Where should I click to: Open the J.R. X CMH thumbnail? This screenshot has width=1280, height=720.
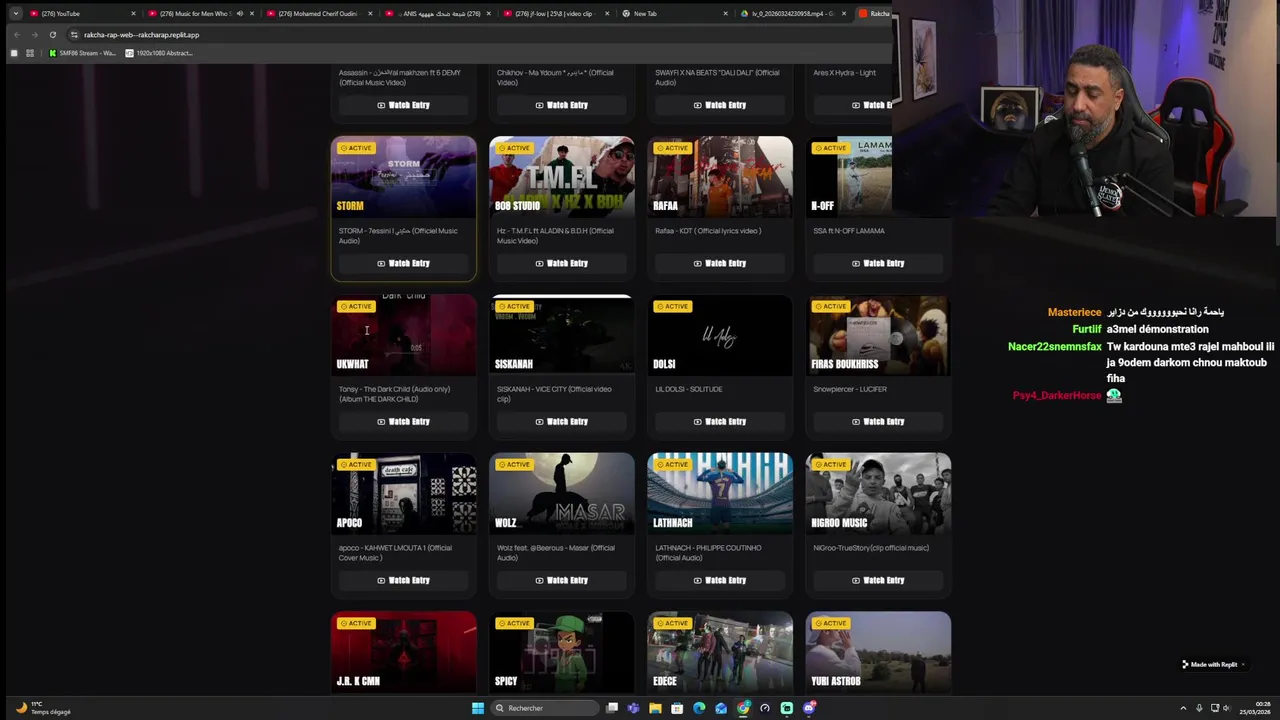point(404,652)
